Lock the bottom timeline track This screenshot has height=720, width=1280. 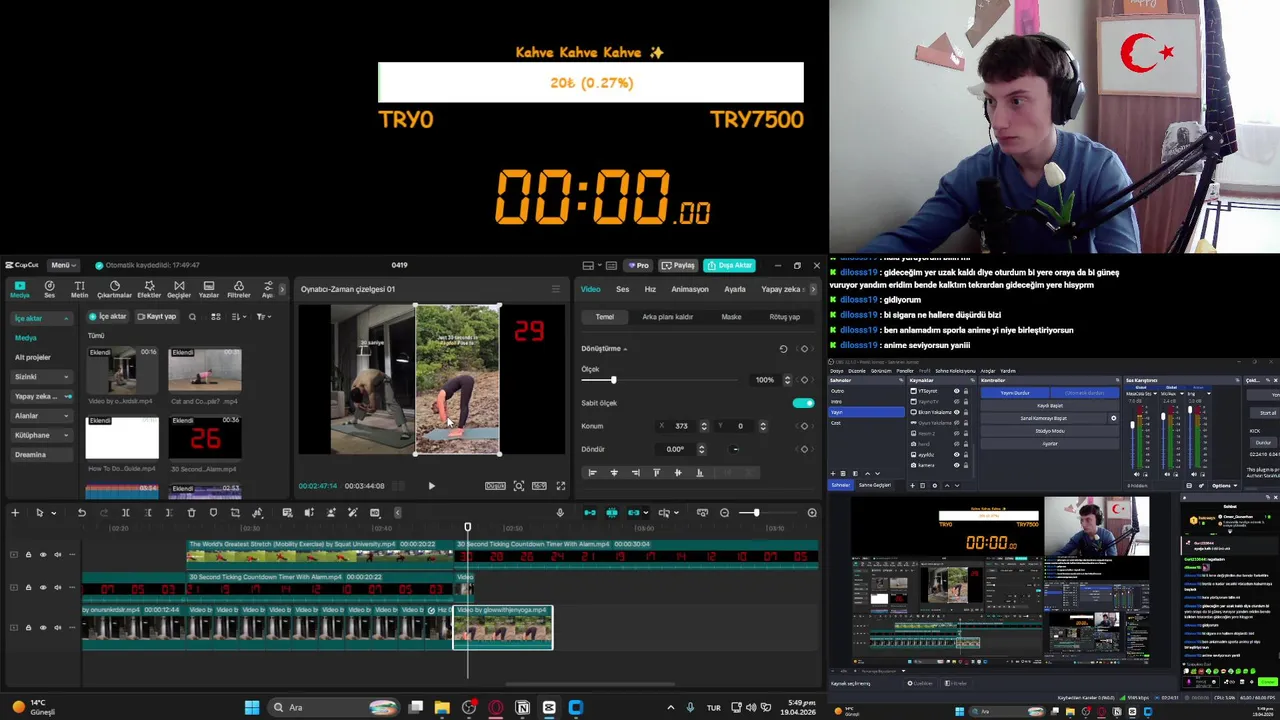[28, 628]
